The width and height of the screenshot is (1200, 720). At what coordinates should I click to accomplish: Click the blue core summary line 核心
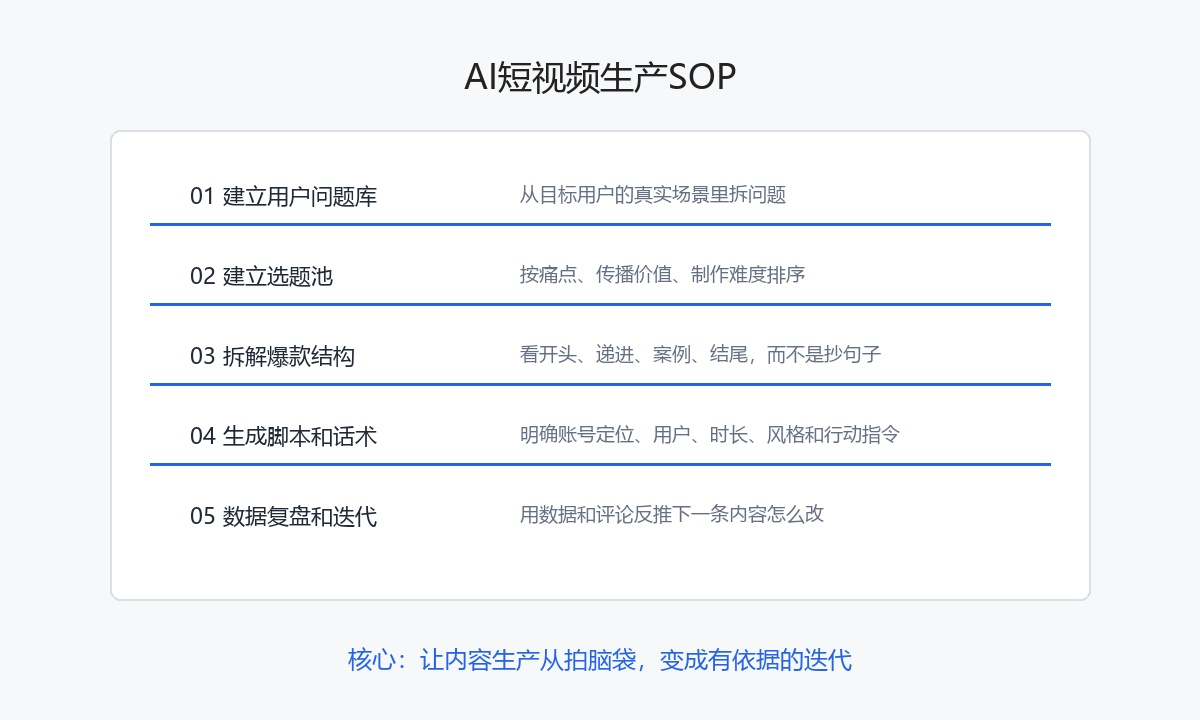600,660
